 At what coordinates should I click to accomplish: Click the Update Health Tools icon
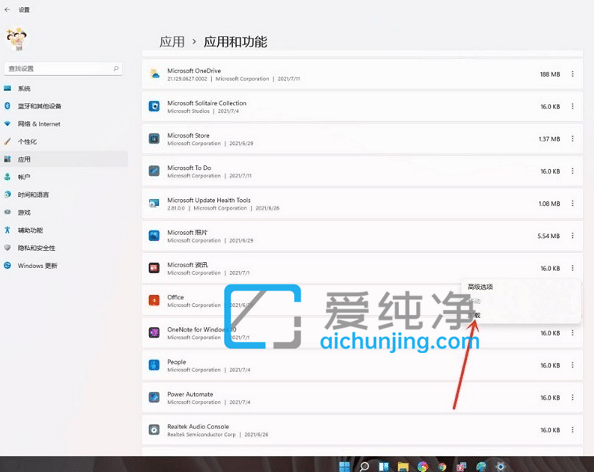coord(154,203)
